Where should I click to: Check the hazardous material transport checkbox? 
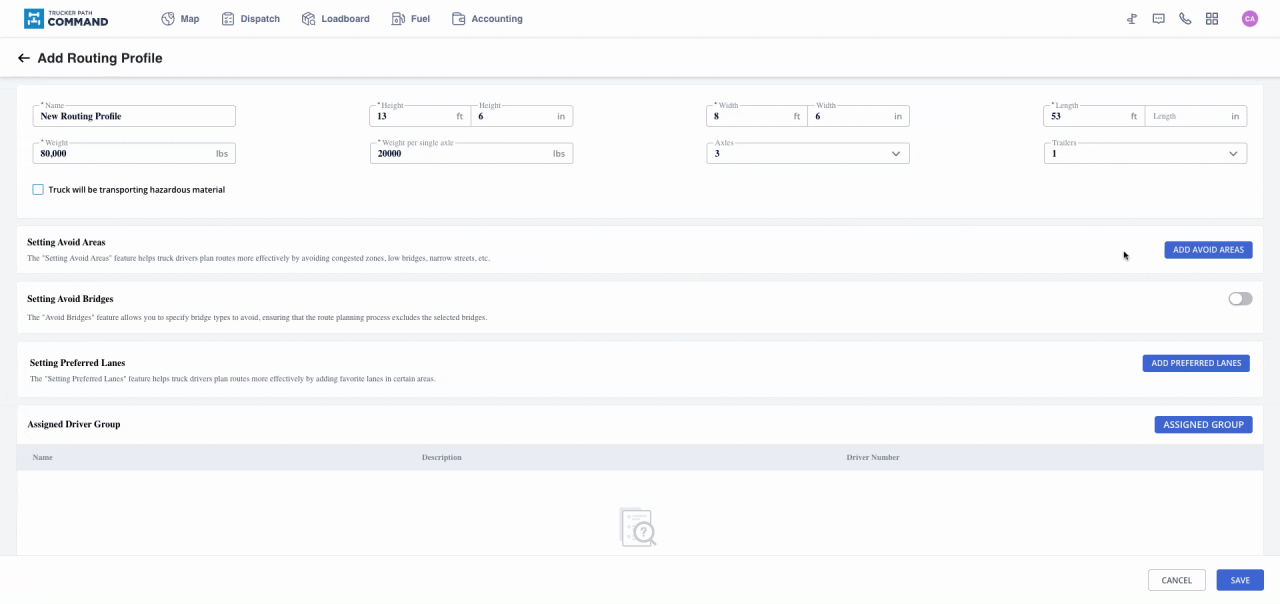tap(38, 190)
